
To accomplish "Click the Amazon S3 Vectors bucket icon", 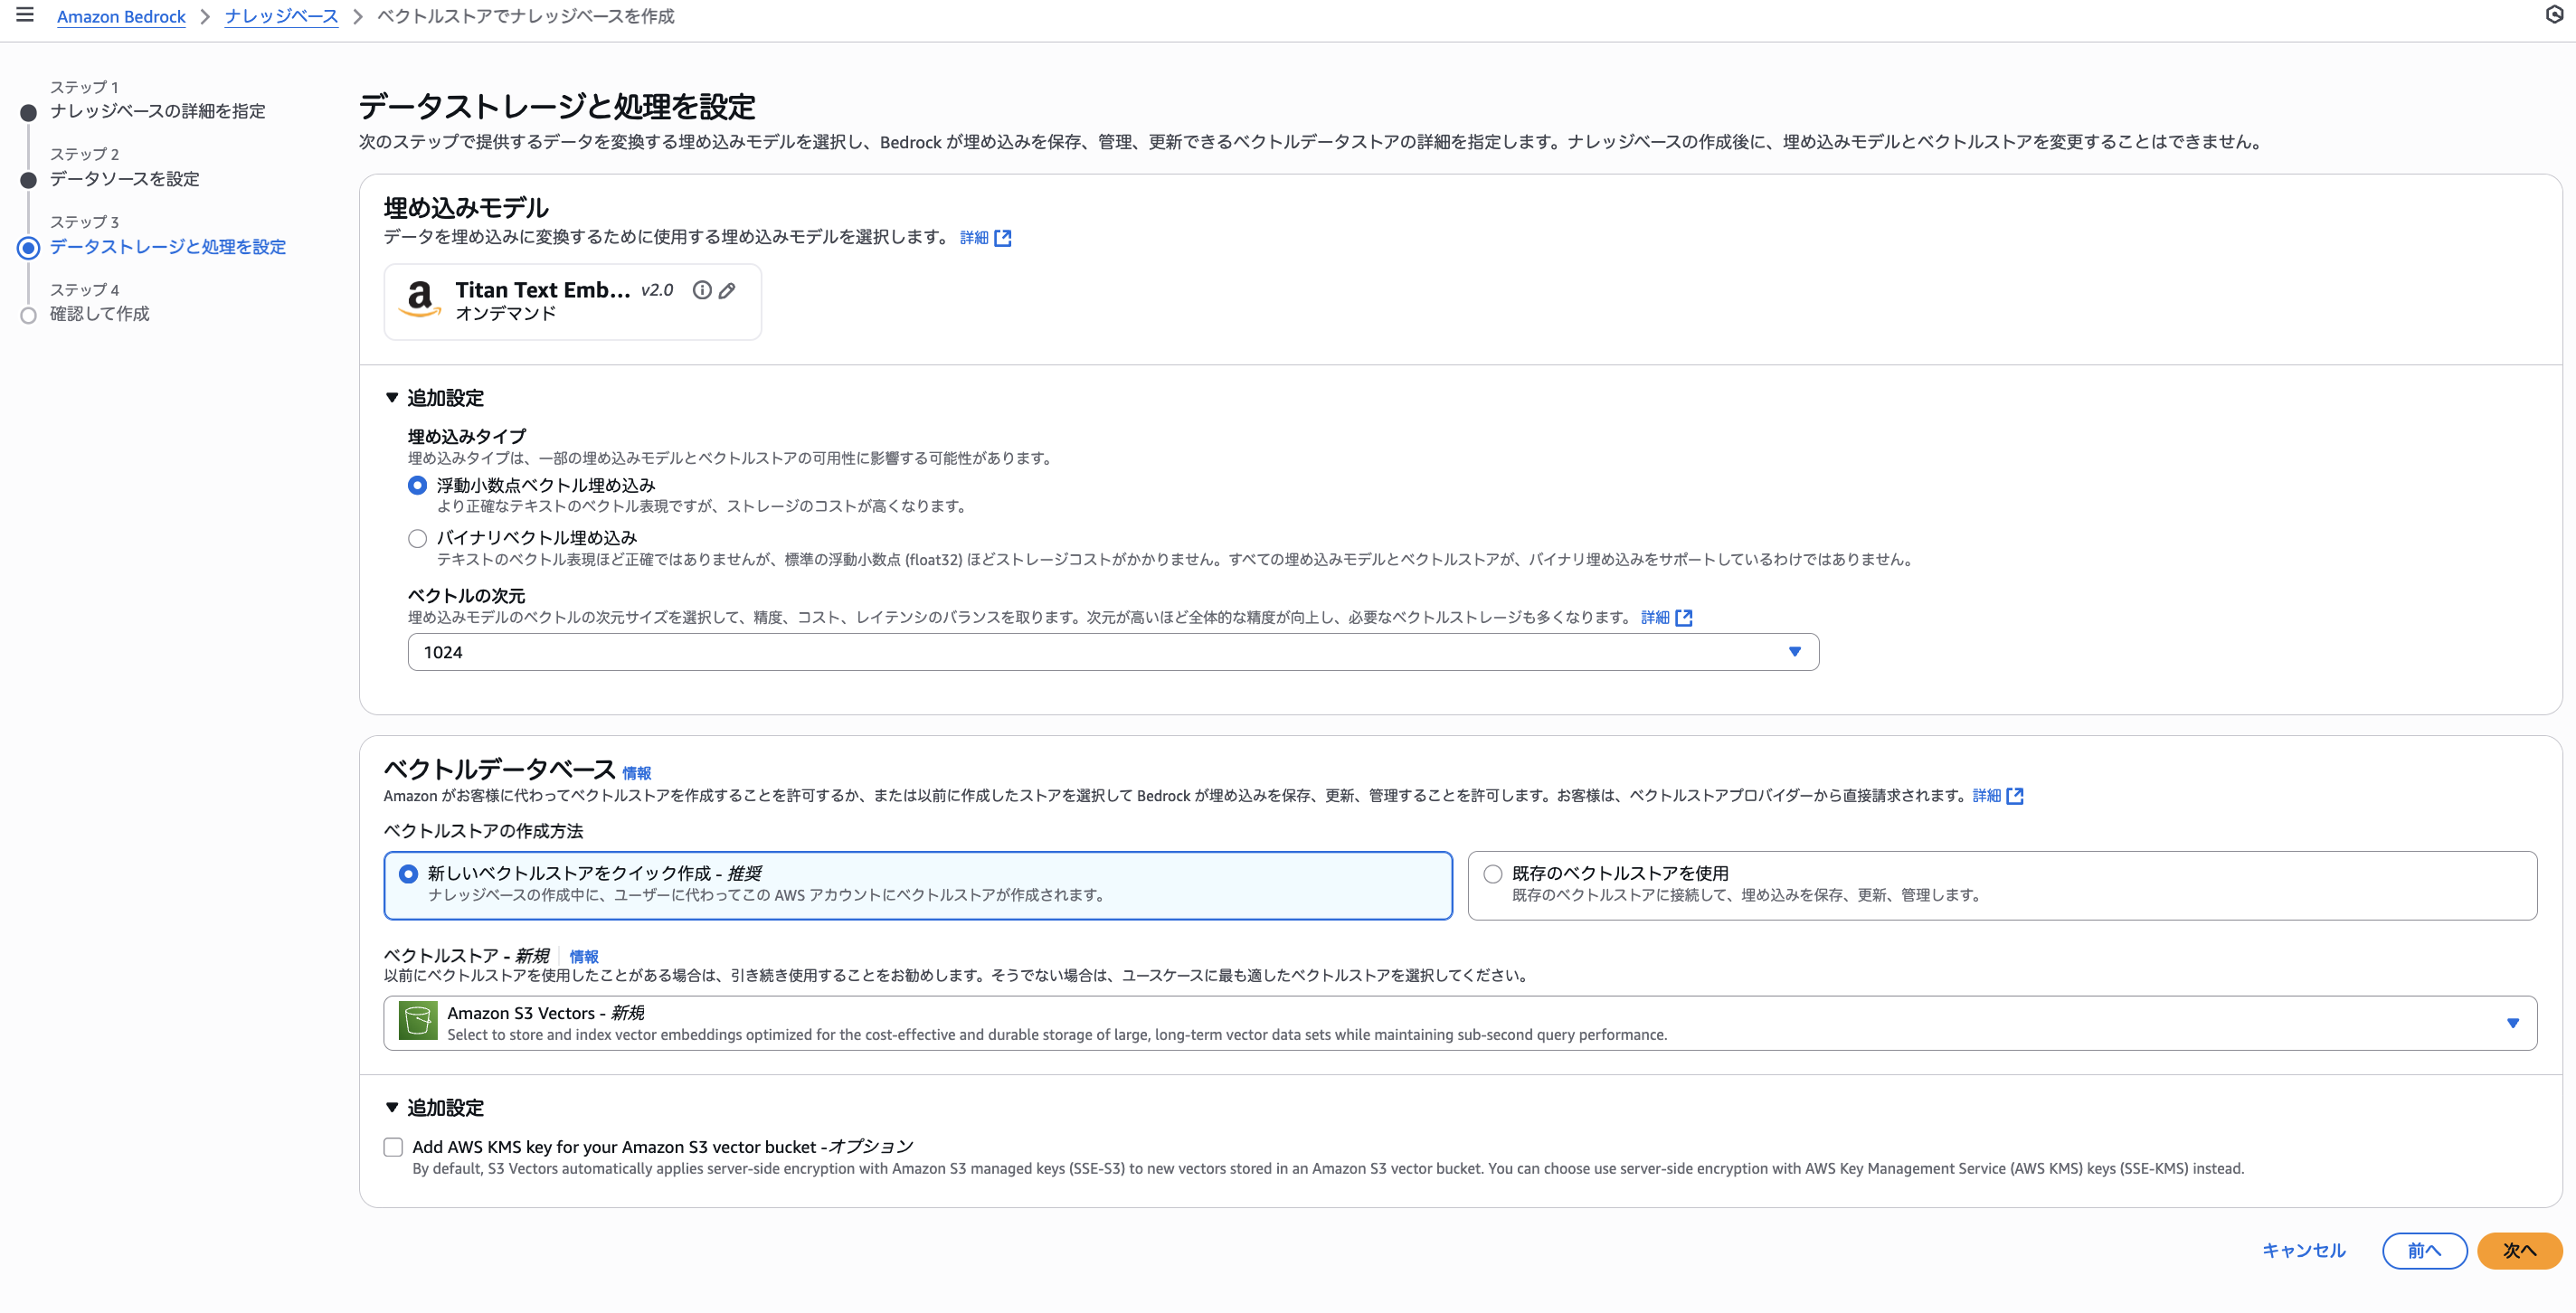I will (x=418, y=1021).
